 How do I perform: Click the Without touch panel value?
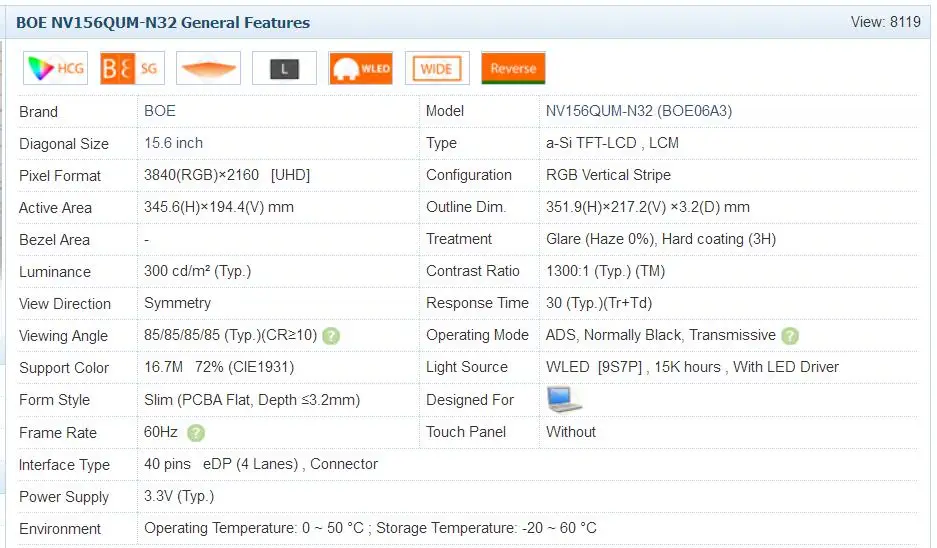(x=571, y=432)
